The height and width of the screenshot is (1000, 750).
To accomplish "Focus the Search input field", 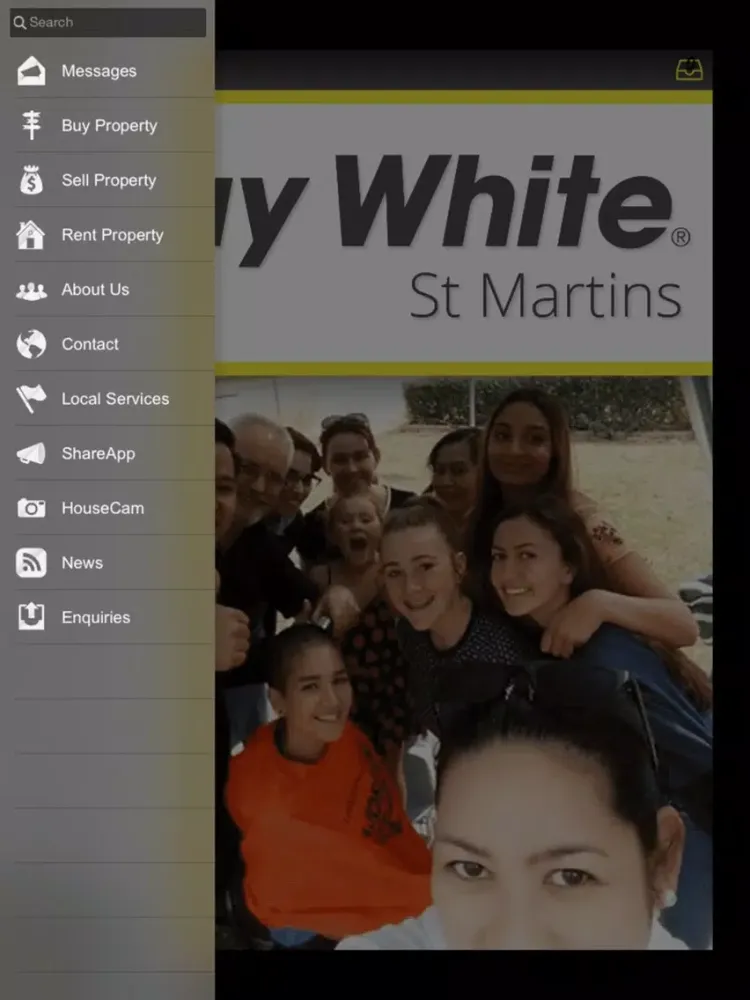I will click(108, 22).
